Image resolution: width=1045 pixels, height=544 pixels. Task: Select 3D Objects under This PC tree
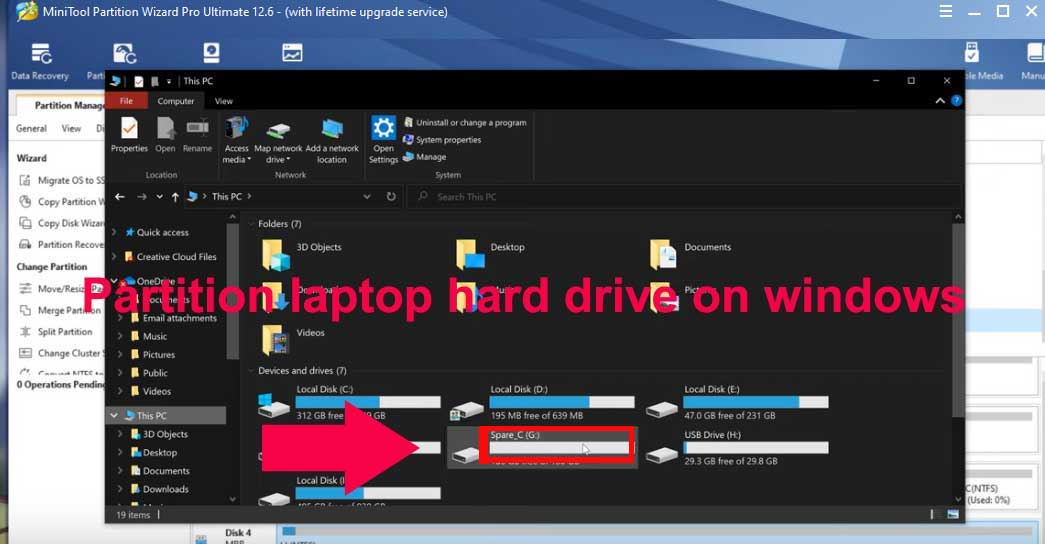point(159,434)
